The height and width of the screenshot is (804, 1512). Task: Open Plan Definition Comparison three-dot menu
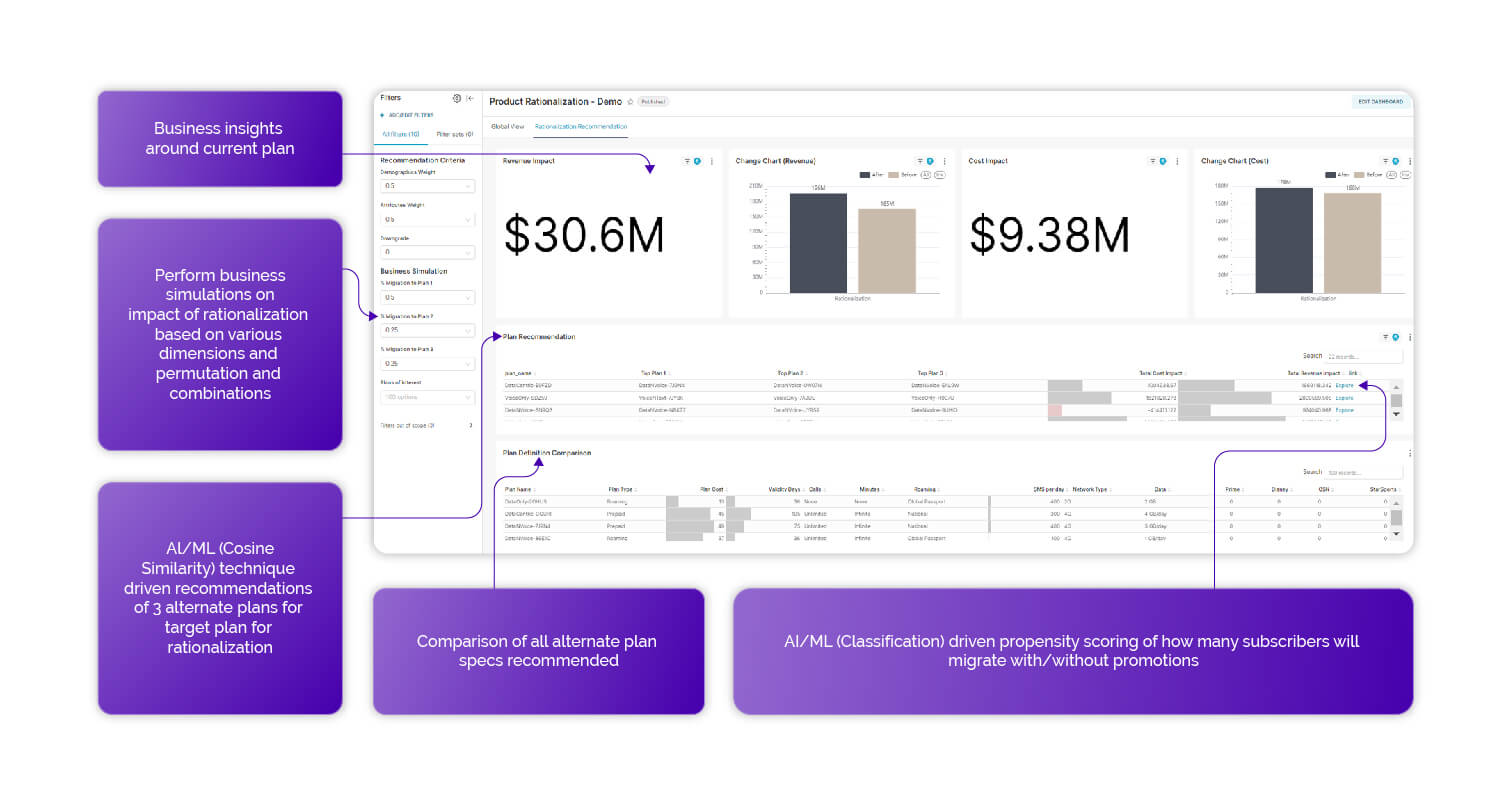pos(1409,453)
